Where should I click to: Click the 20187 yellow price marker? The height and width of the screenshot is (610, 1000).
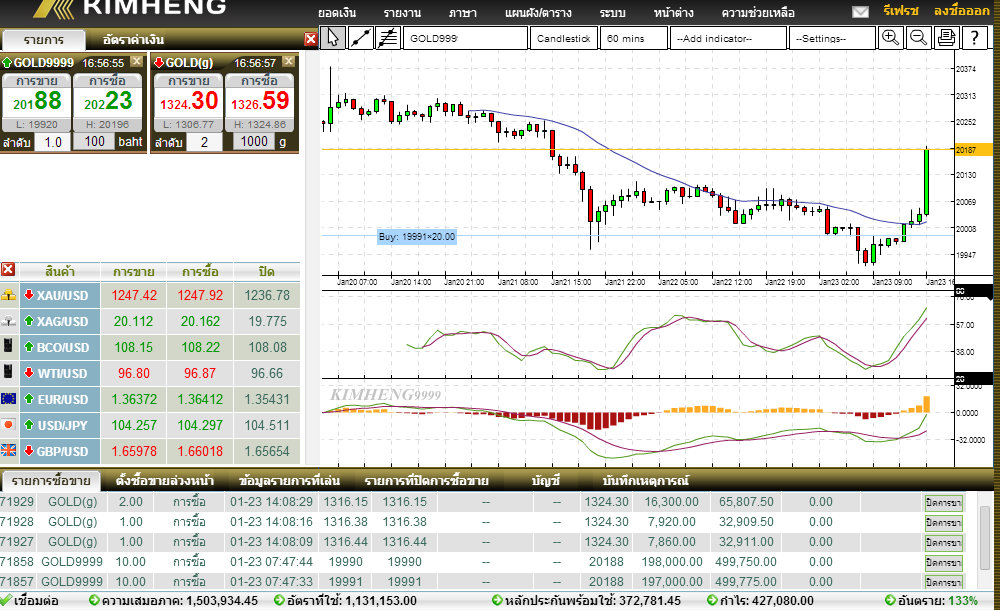click(973, 149)
